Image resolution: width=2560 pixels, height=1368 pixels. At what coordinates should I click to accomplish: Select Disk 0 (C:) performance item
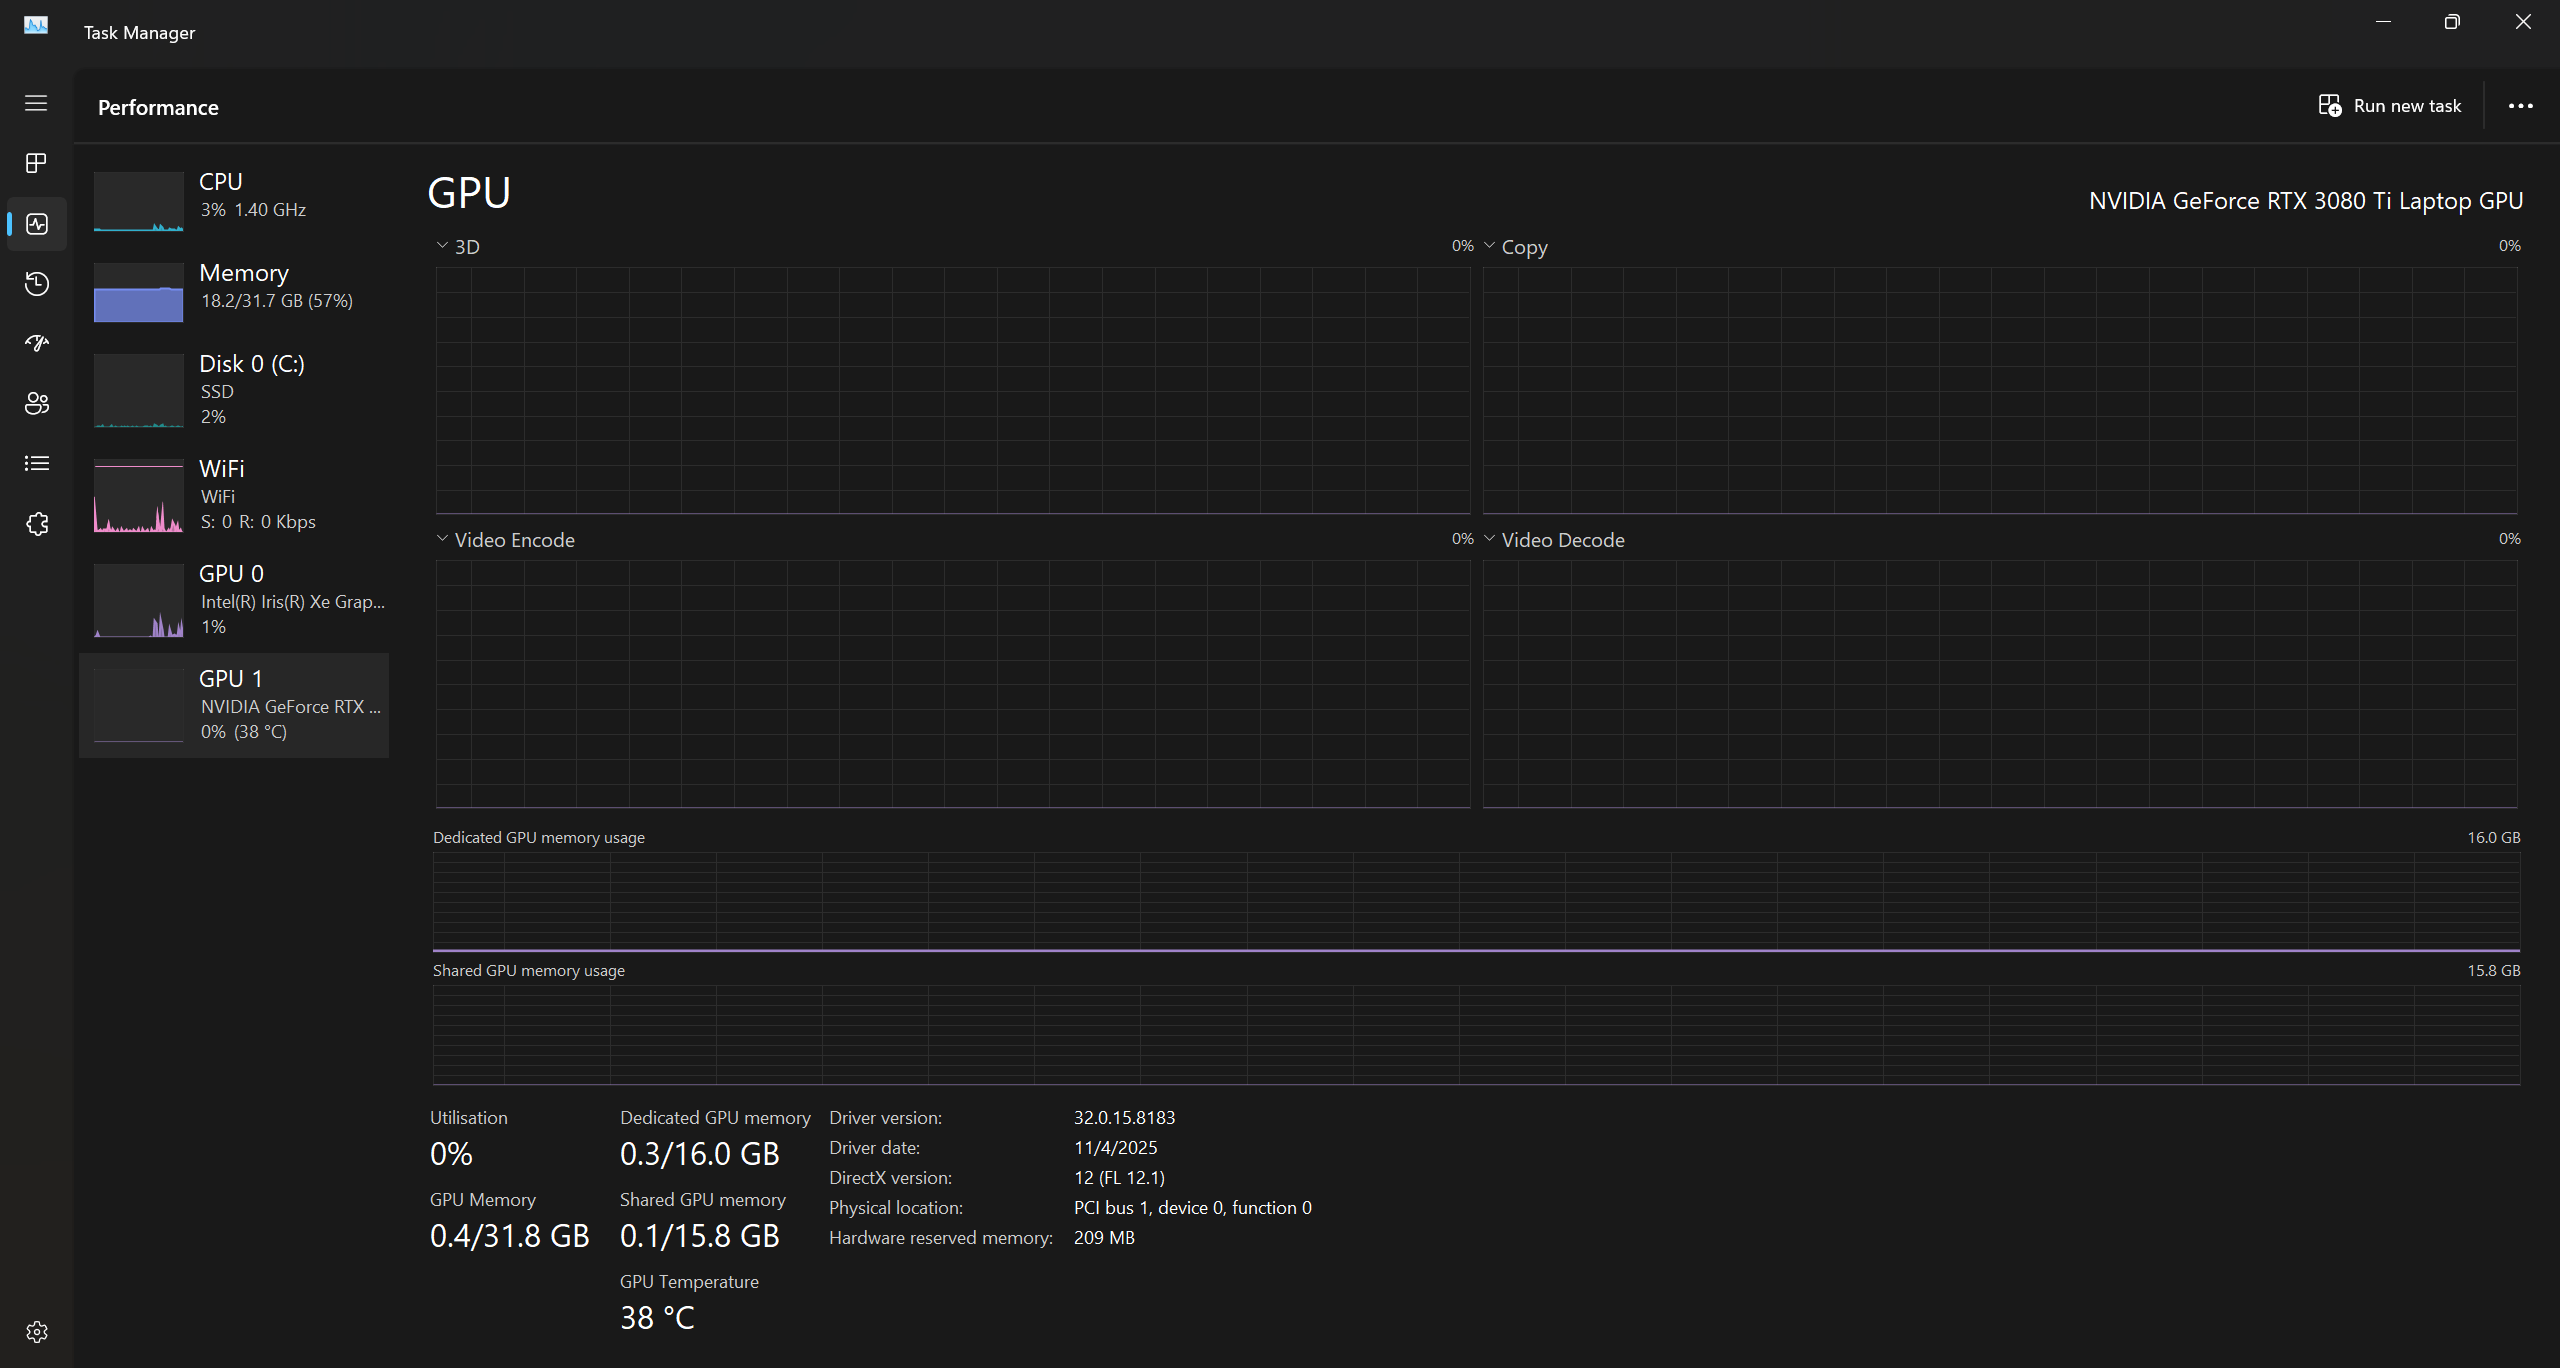[234, 390]
